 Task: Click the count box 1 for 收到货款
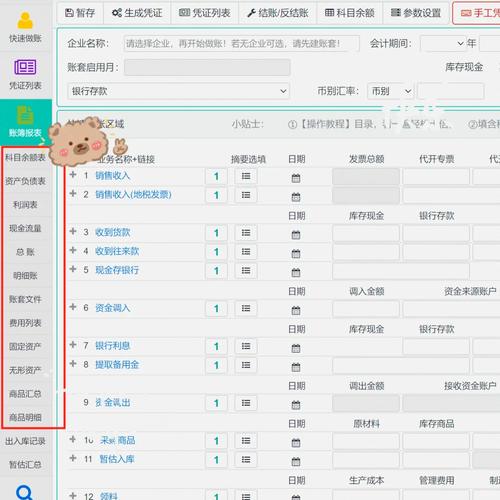[216, 233]
